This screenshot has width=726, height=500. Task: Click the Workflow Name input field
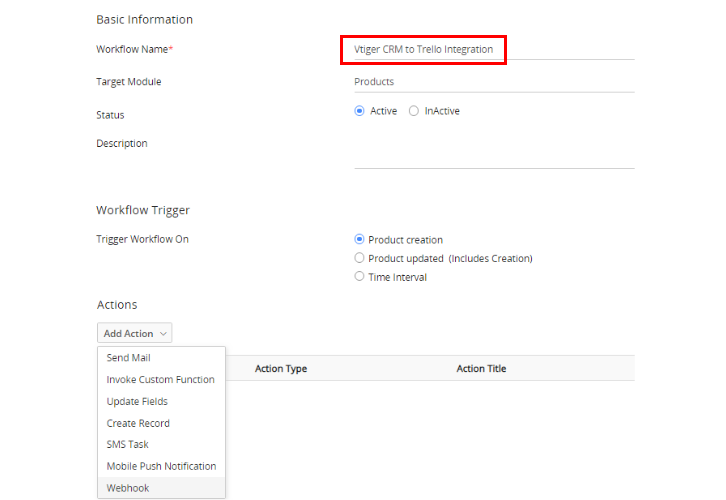pyautogui.click(x=494, y=50)
